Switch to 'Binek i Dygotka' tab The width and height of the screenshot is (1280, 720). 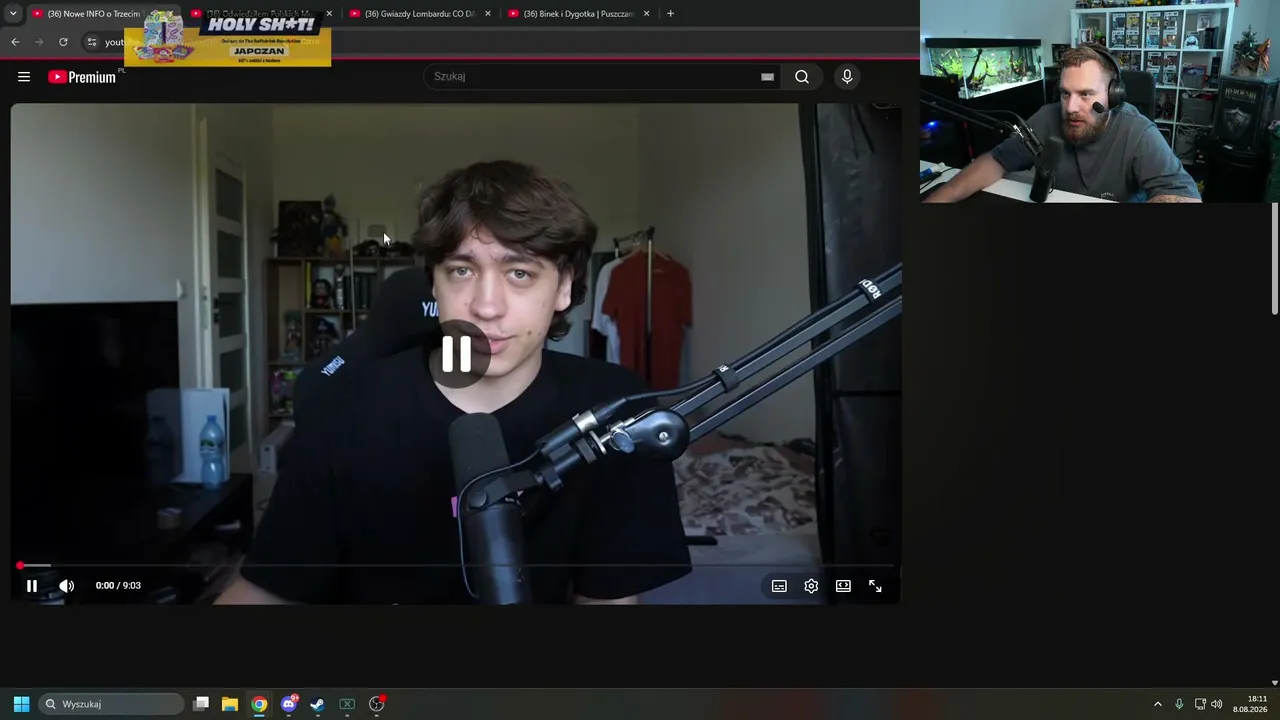(578, 14)
